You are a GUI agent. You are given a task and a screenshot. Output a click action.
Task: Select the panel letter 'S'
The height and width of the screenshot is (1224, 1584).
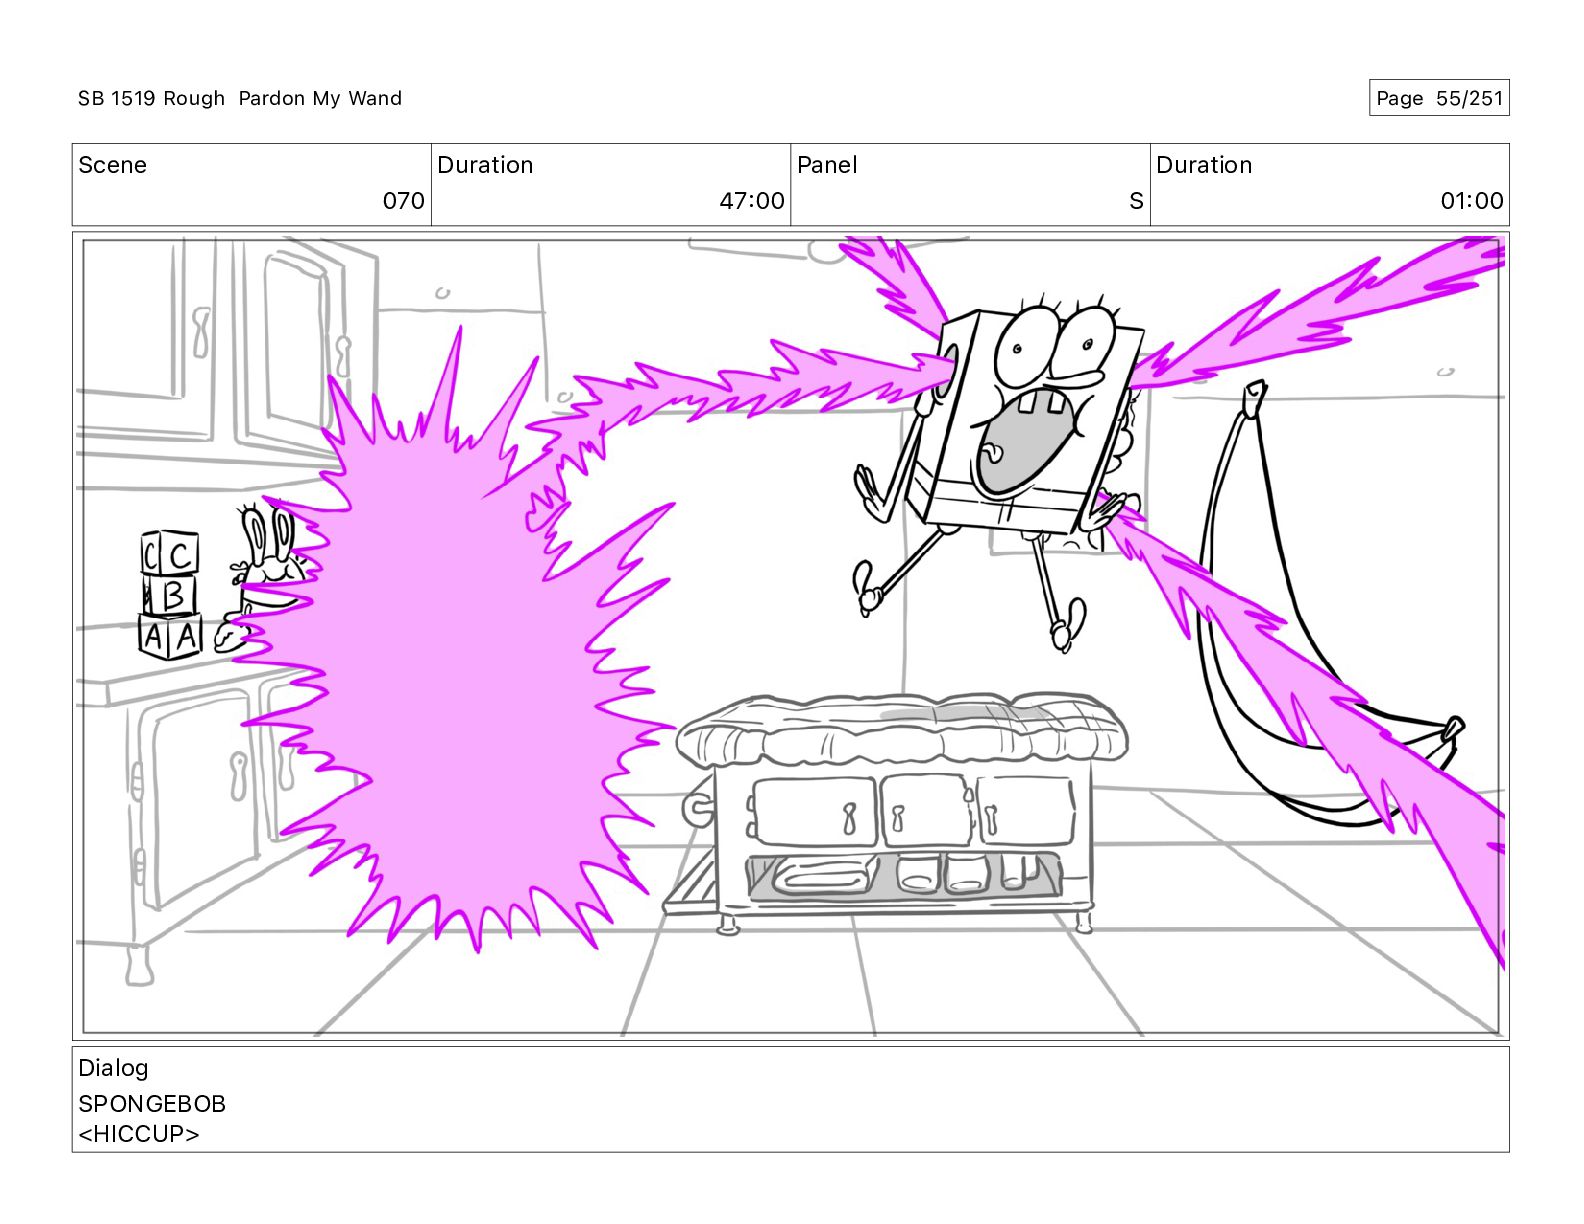click(x=1136, y=201)
